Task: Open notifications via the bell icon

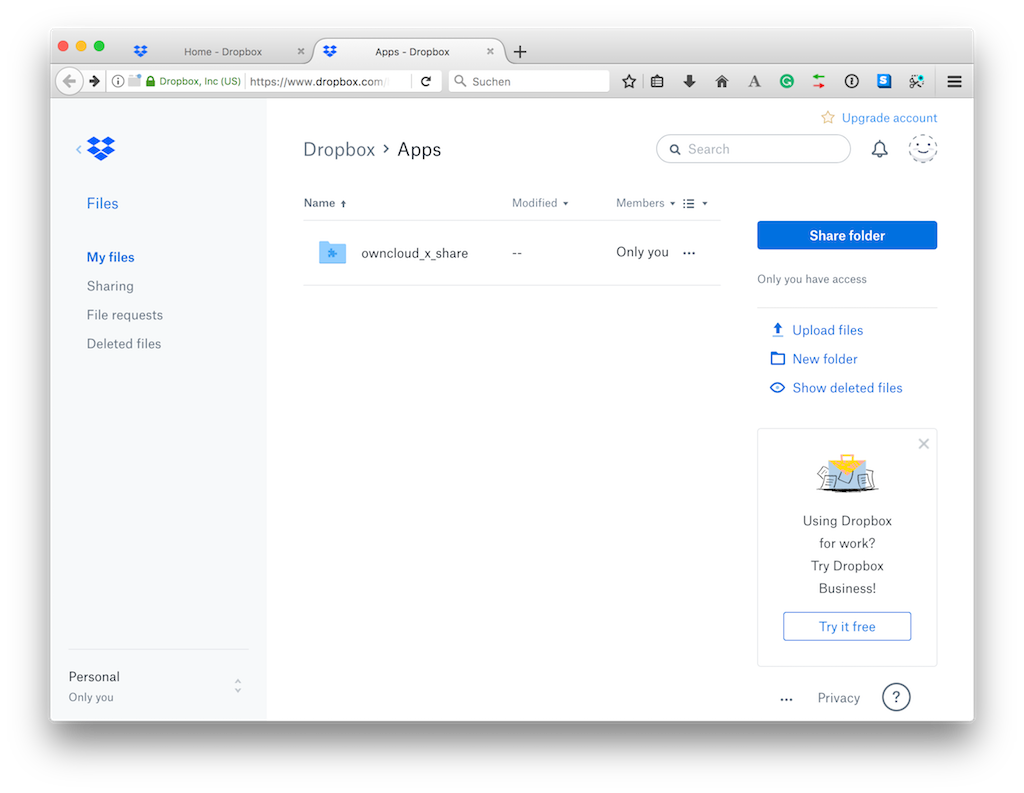Action: pos(879,148)
